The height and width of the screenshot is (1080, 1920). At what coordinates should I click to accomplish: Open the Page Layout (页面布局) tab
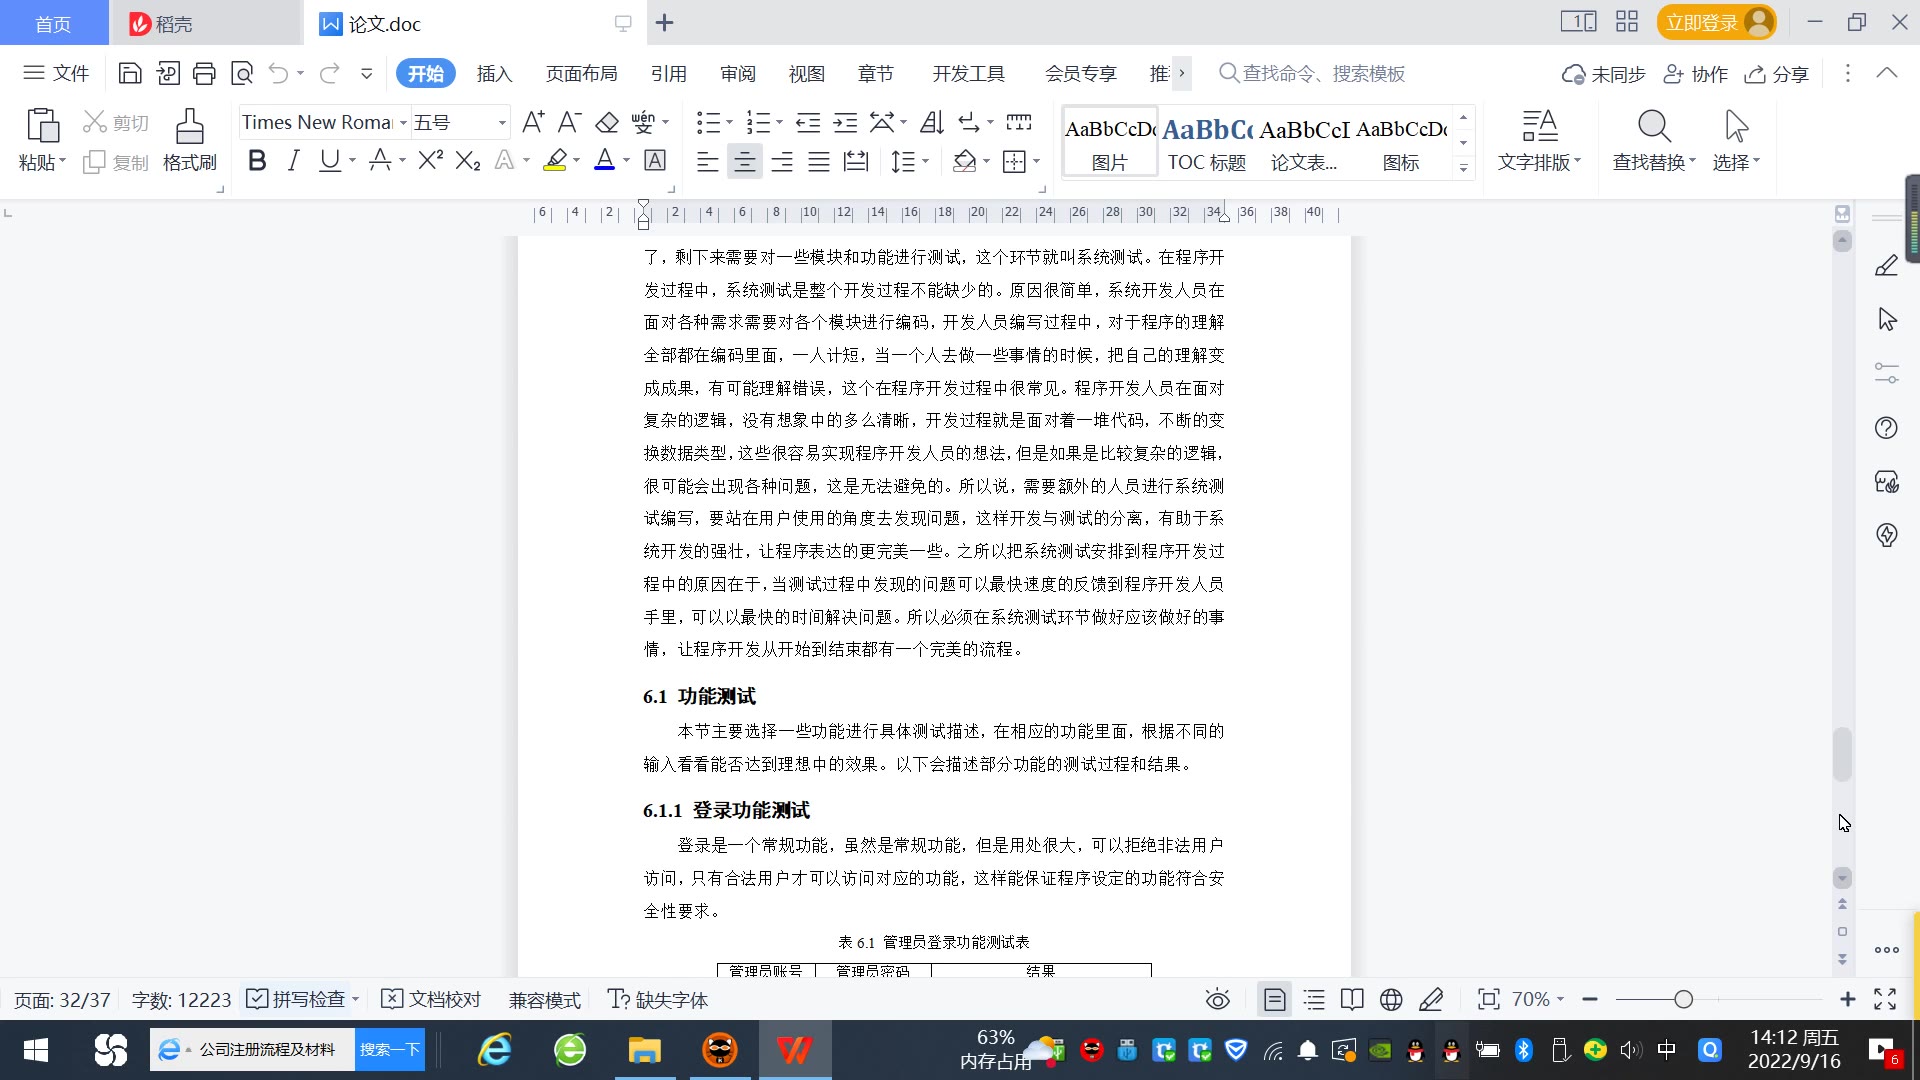tap(582, 74)
